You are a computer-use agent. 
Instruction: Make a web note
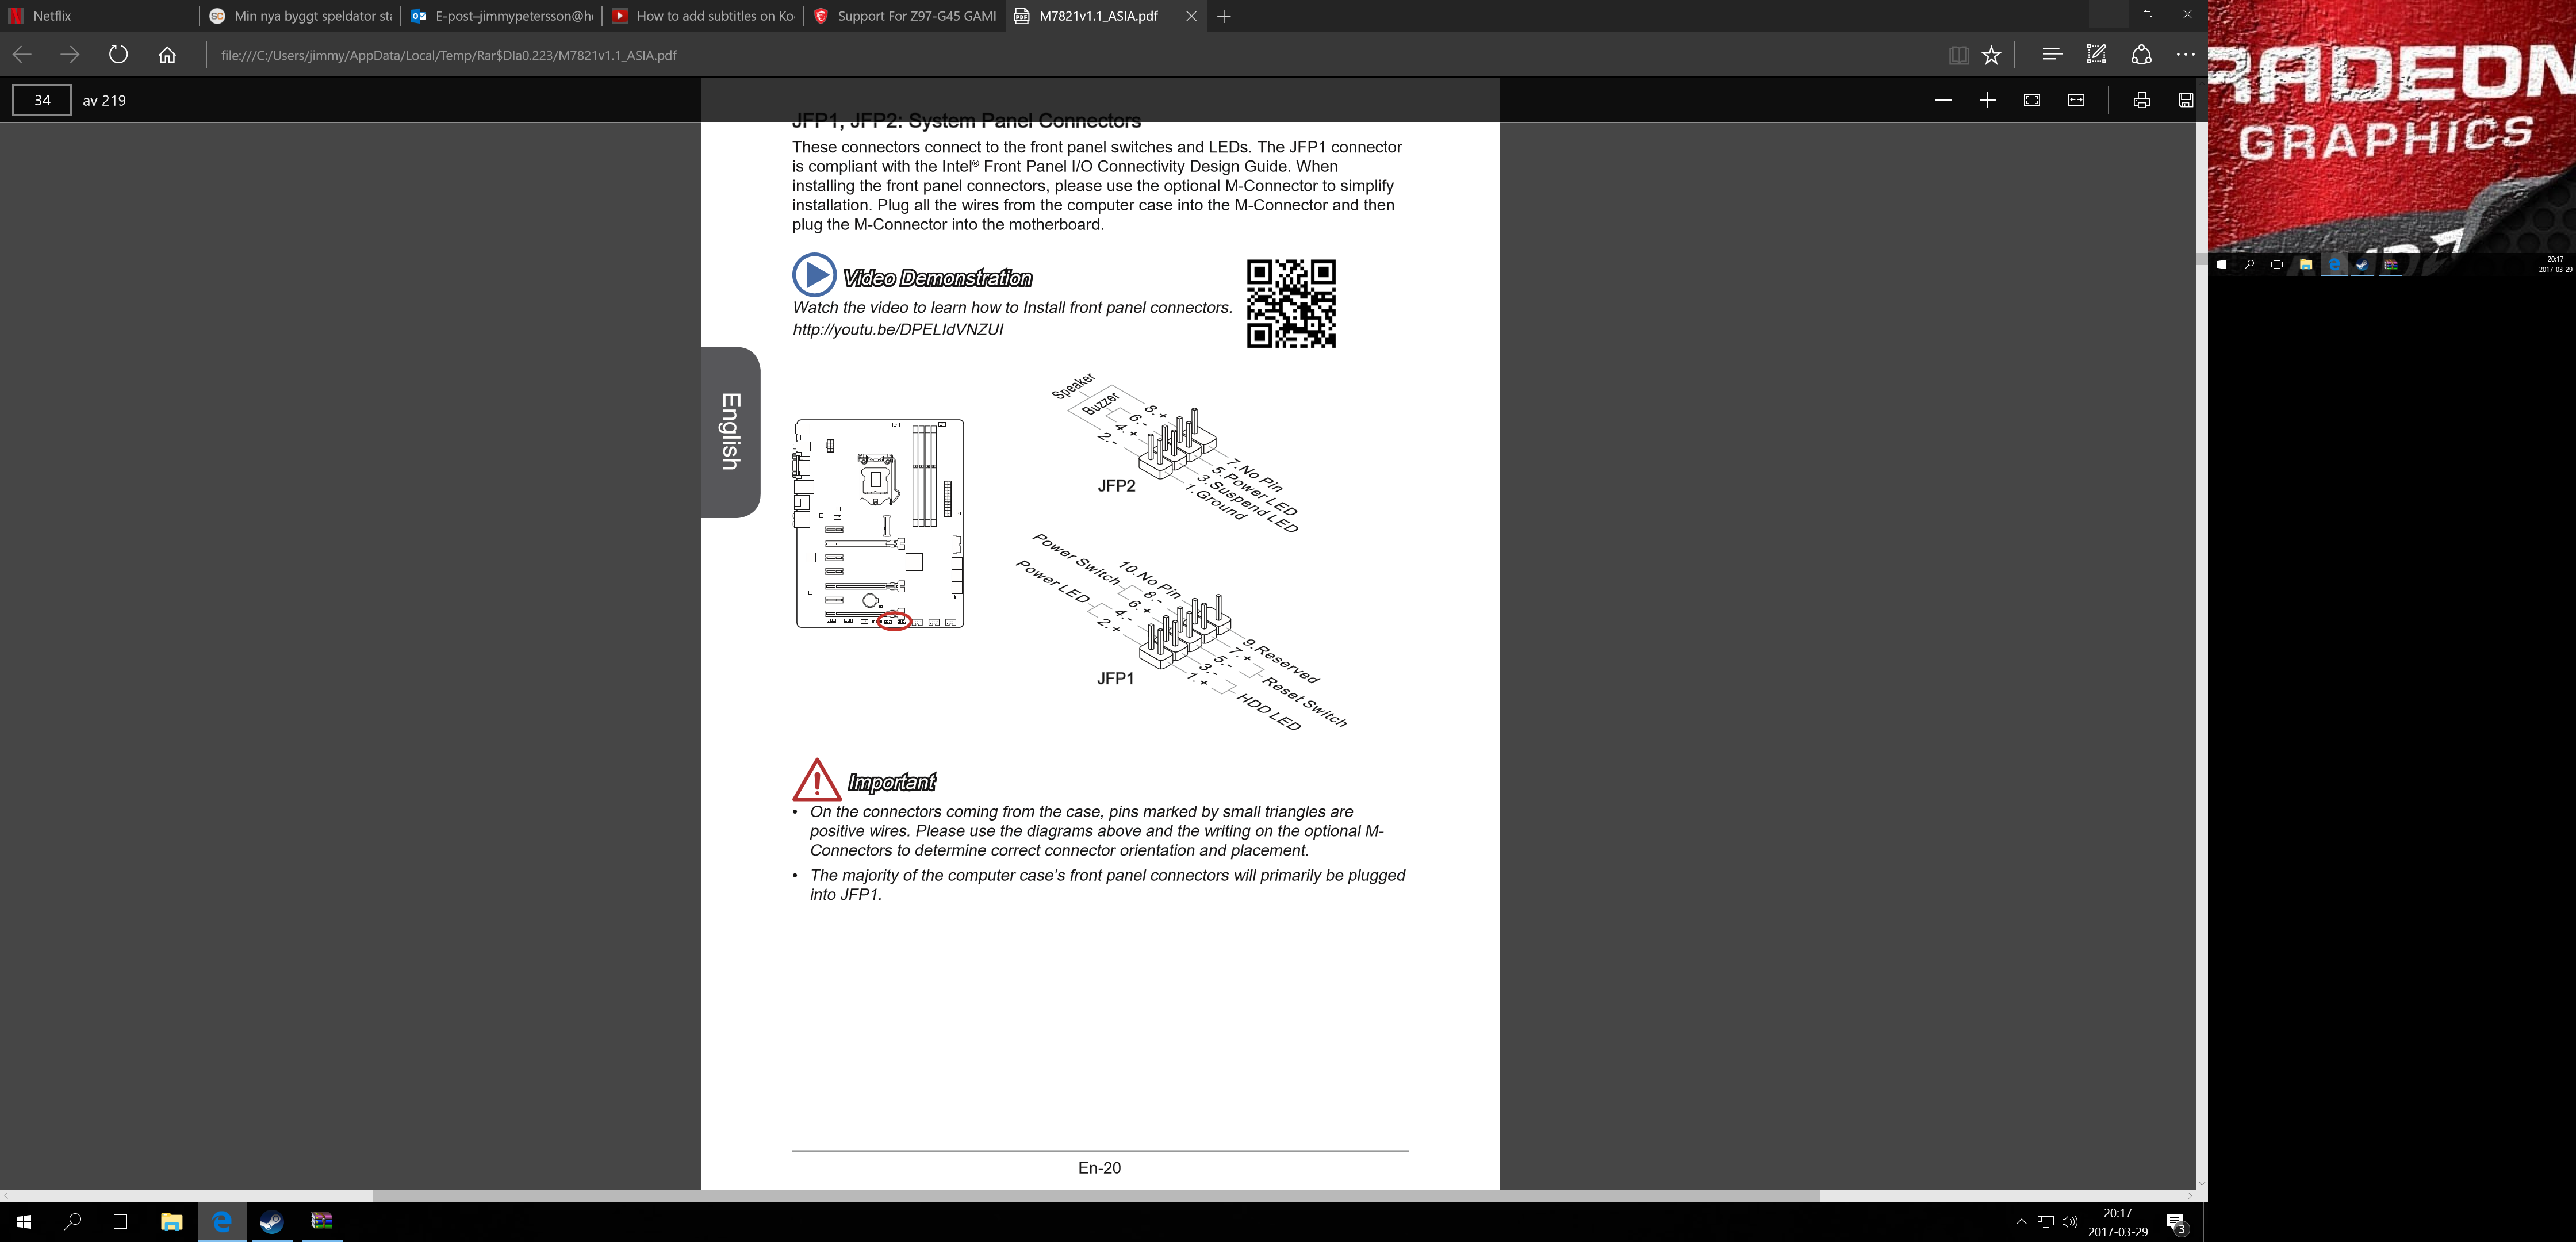point(2096,55)
